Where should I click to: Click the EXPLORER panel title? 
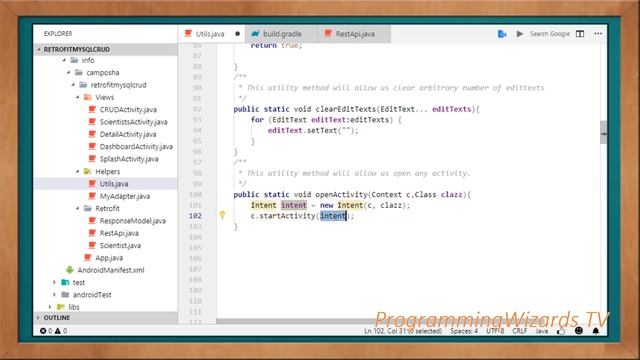[58, 33]
